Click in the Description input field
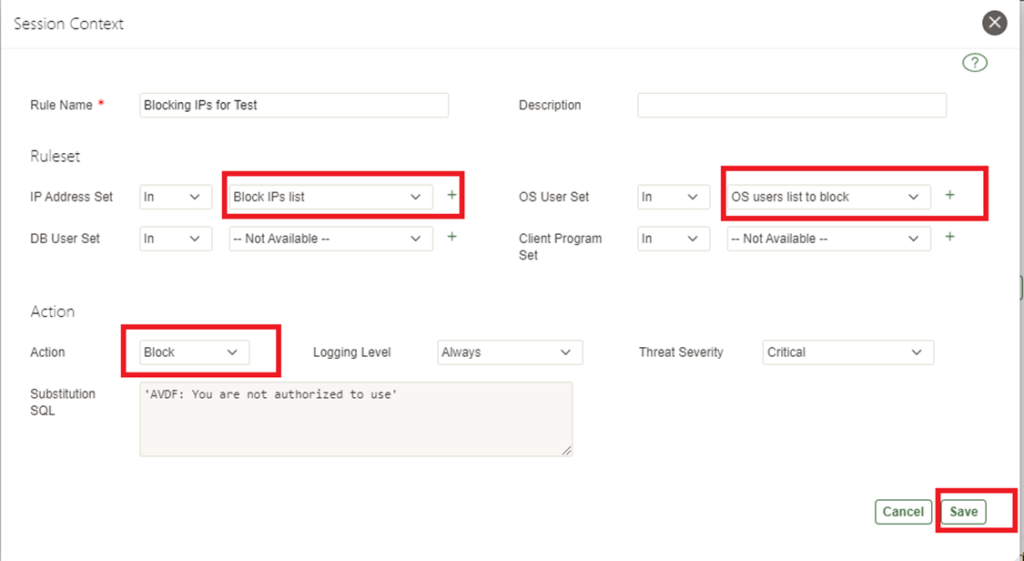This screenshot has height=561, width=1024. [x=791, y=105]
